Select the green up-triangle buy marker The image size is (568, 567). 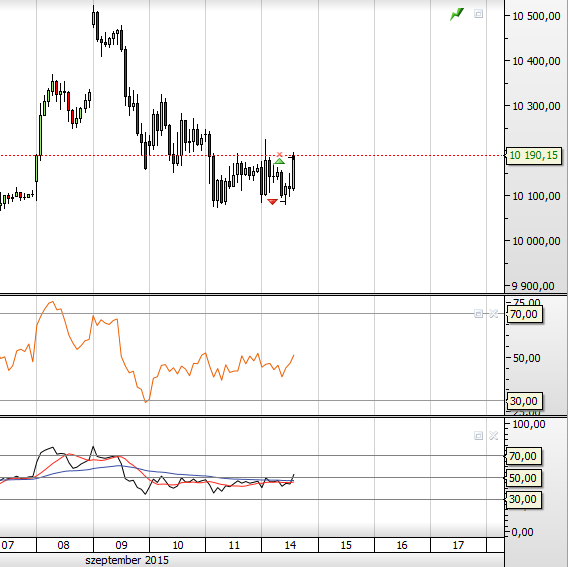pyautogui.click(x=279, y=161)
